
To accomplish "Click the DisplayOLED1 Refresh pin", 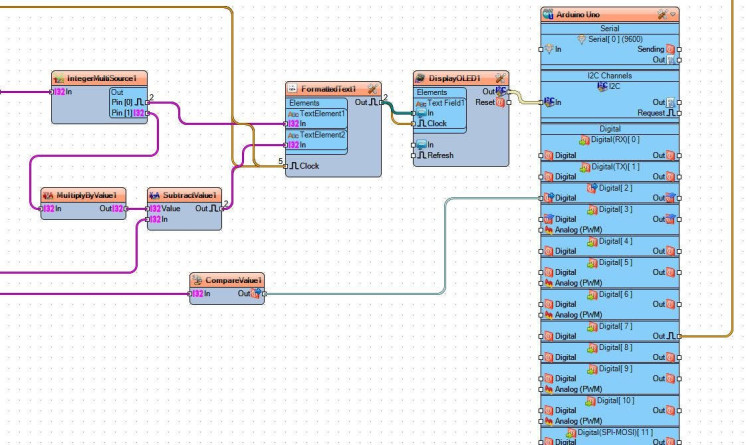I will pos(413,155).
